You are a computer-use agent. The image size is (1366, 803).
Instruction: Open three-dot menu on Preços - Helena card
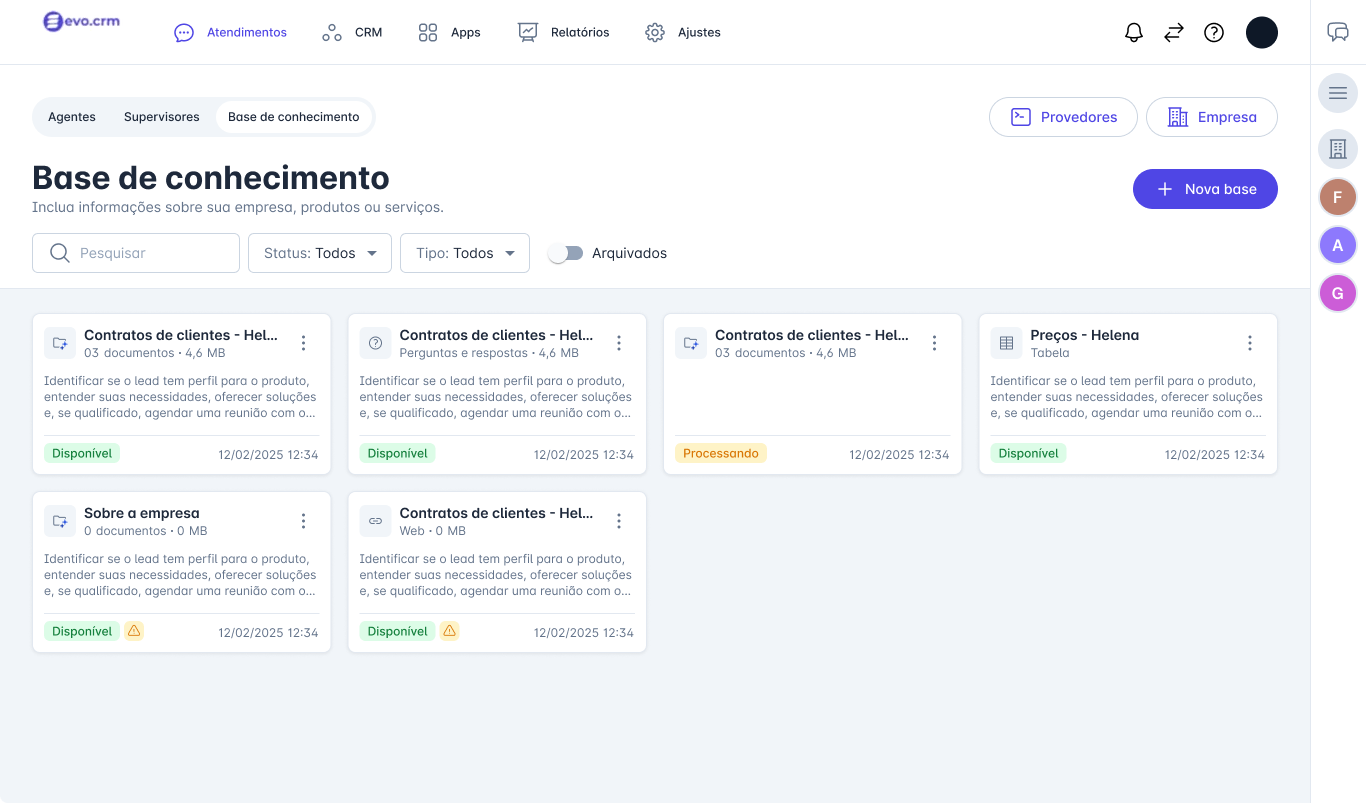point(1250,343)
